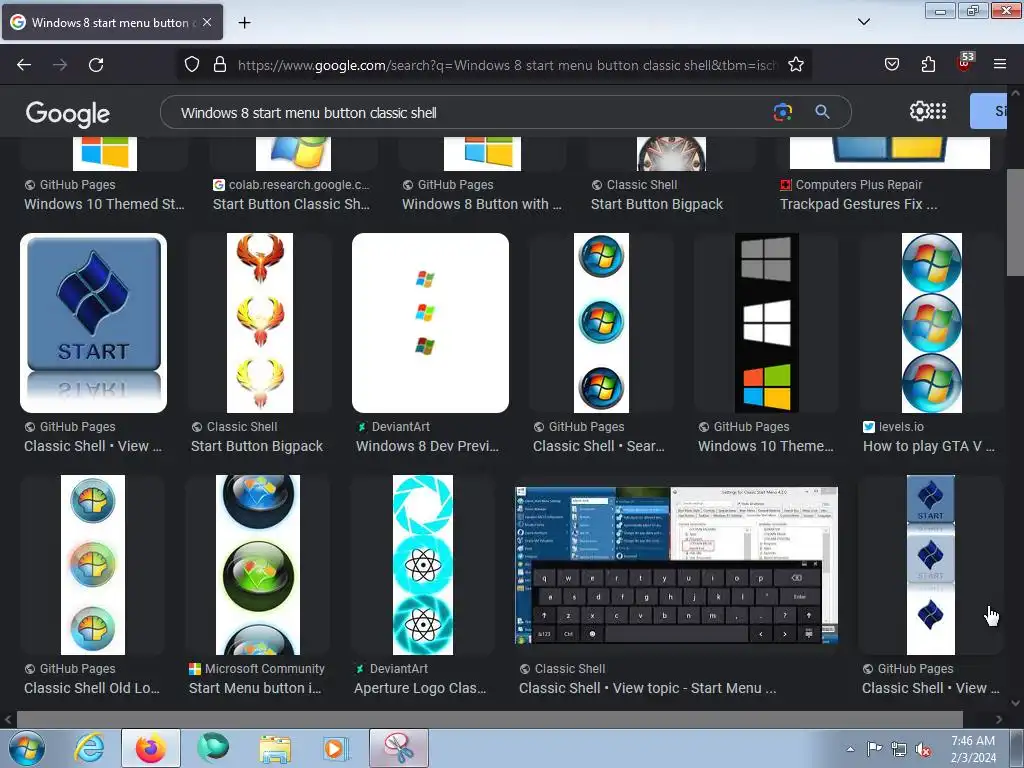Open the Pocket save icon
Screen dimensions: 1024x768
(891, 65)
